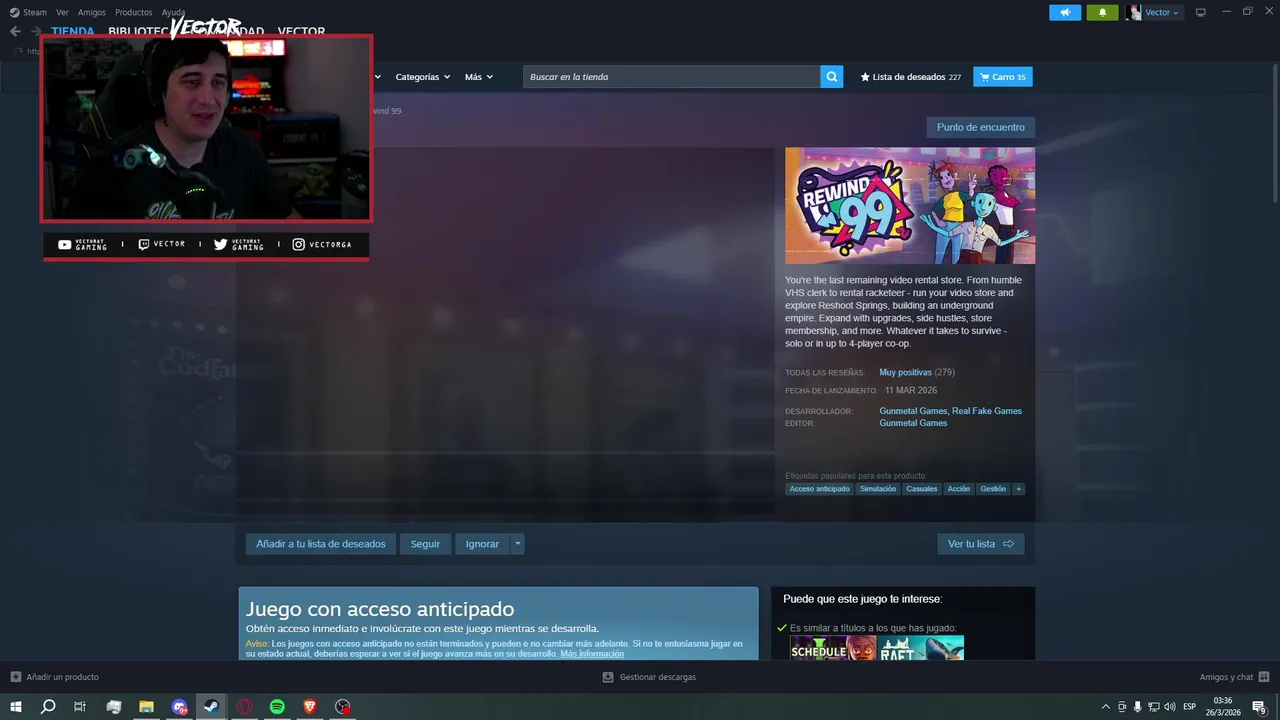1280x720 pixels.
Task: Open the Ayuda menu
Action: click(x=173, y=12)
